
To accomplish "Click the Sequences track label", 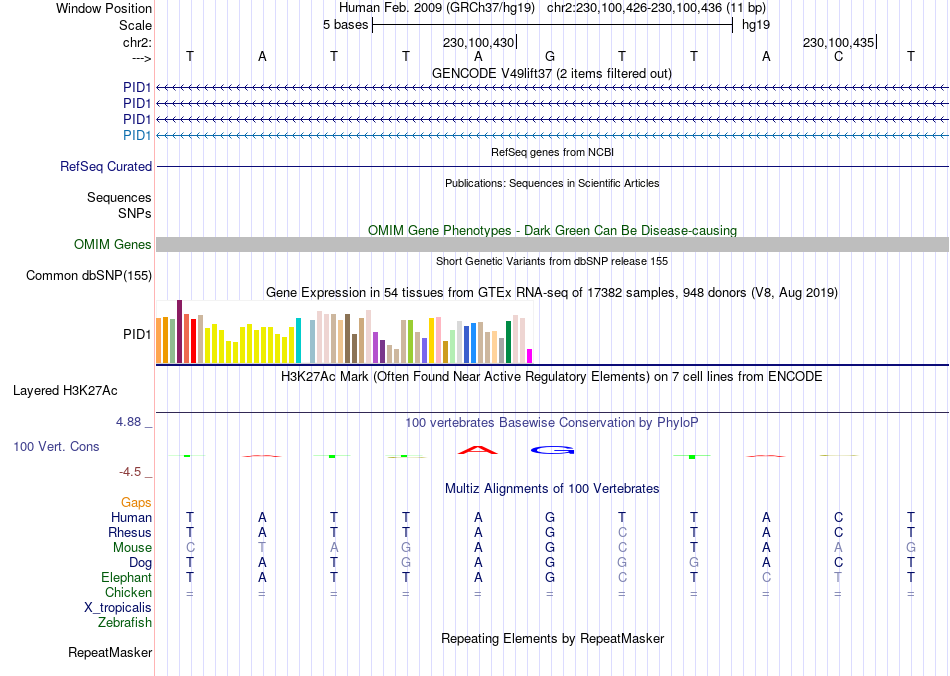I will pyautogui.click(x=119, y=197).
